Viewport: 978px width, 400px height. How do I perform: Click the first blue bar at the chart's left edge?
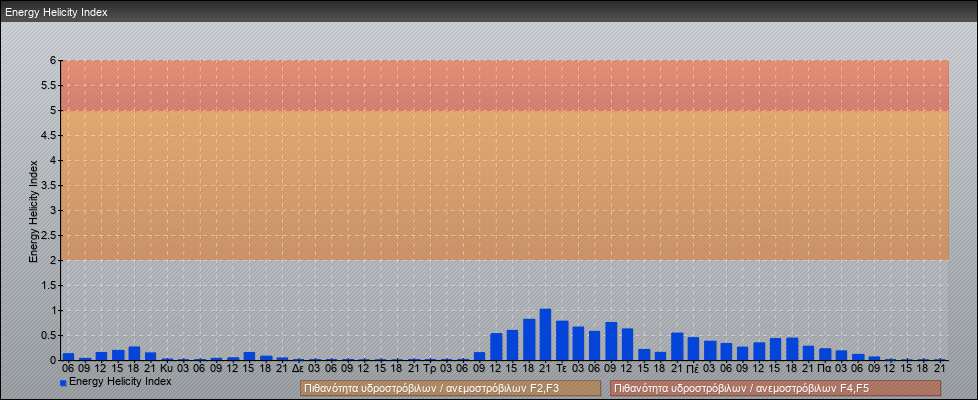[x=68, y=356]
